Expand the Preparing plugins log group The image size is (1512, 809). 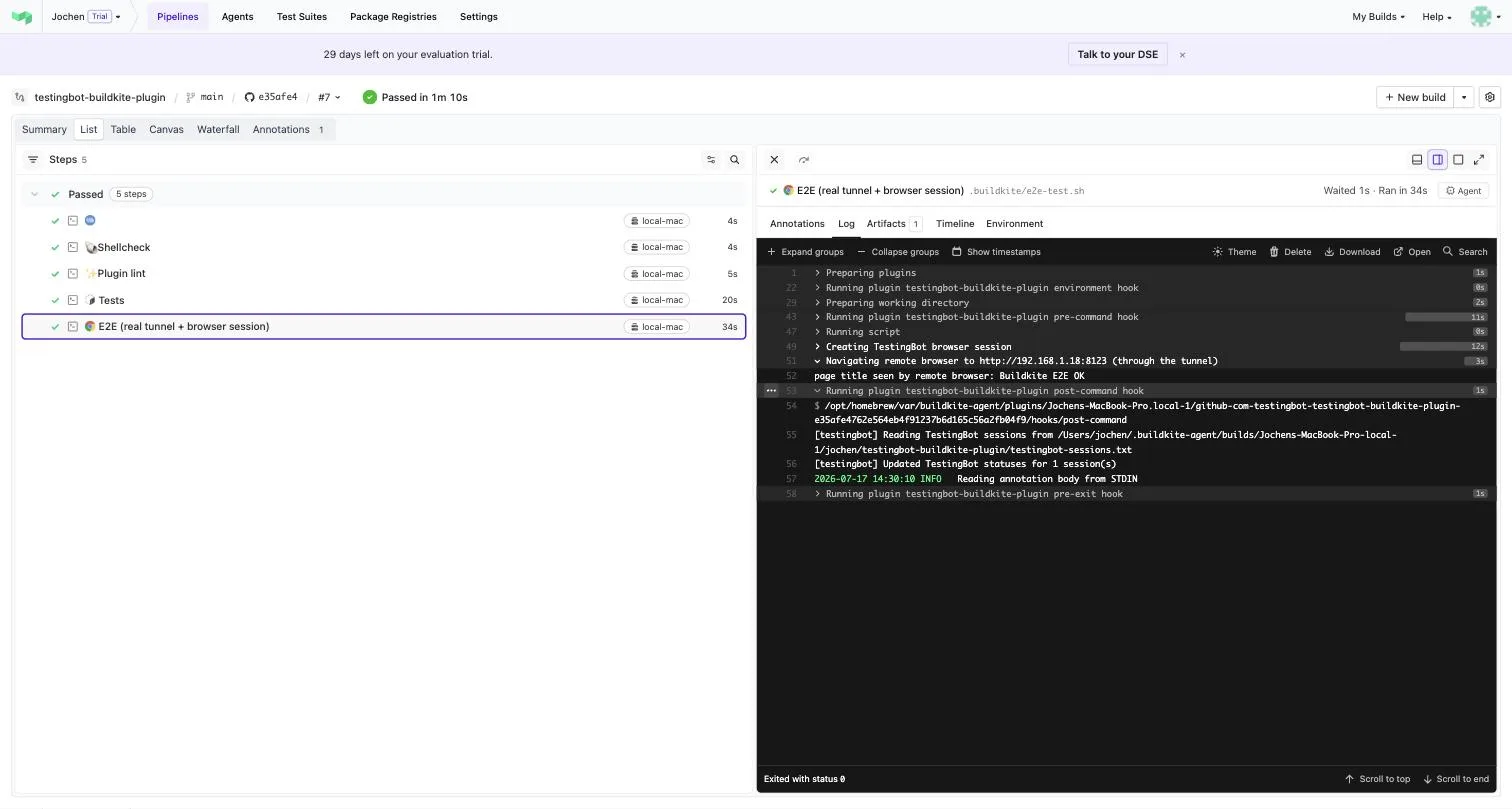tap(817, 273)
